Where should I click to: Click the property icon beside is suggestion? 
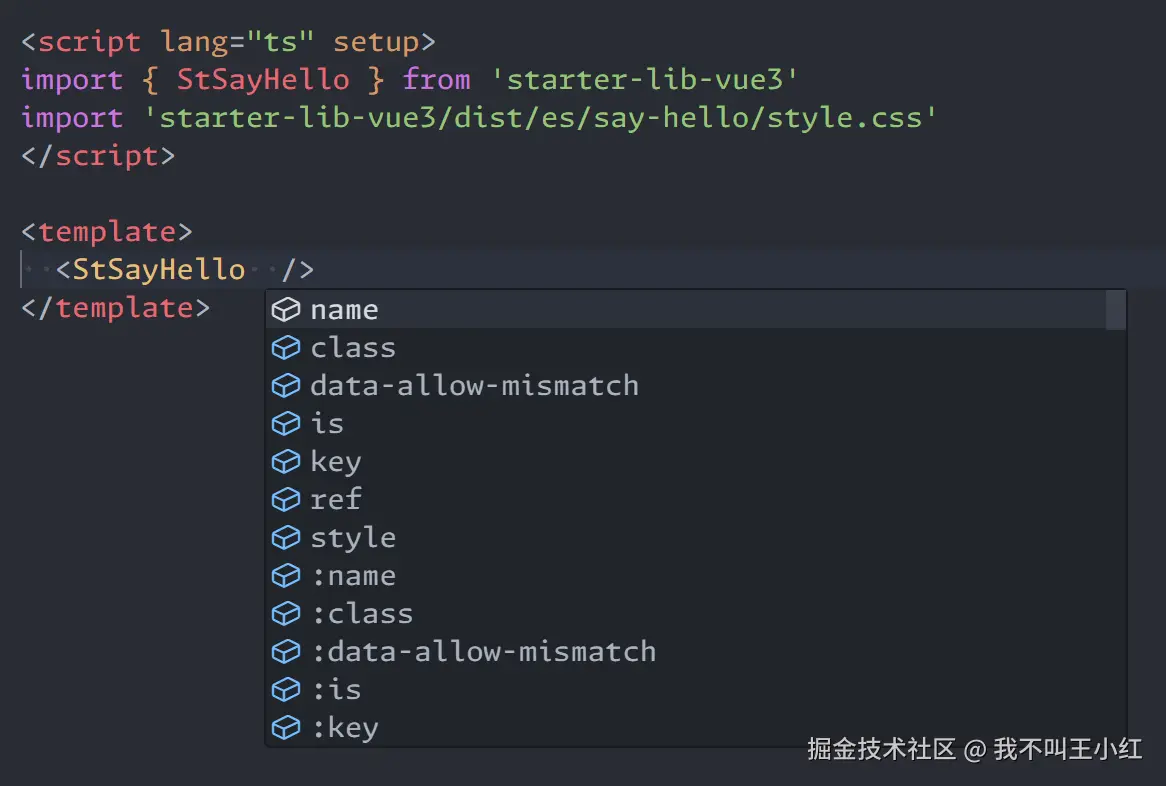point(286,424)
